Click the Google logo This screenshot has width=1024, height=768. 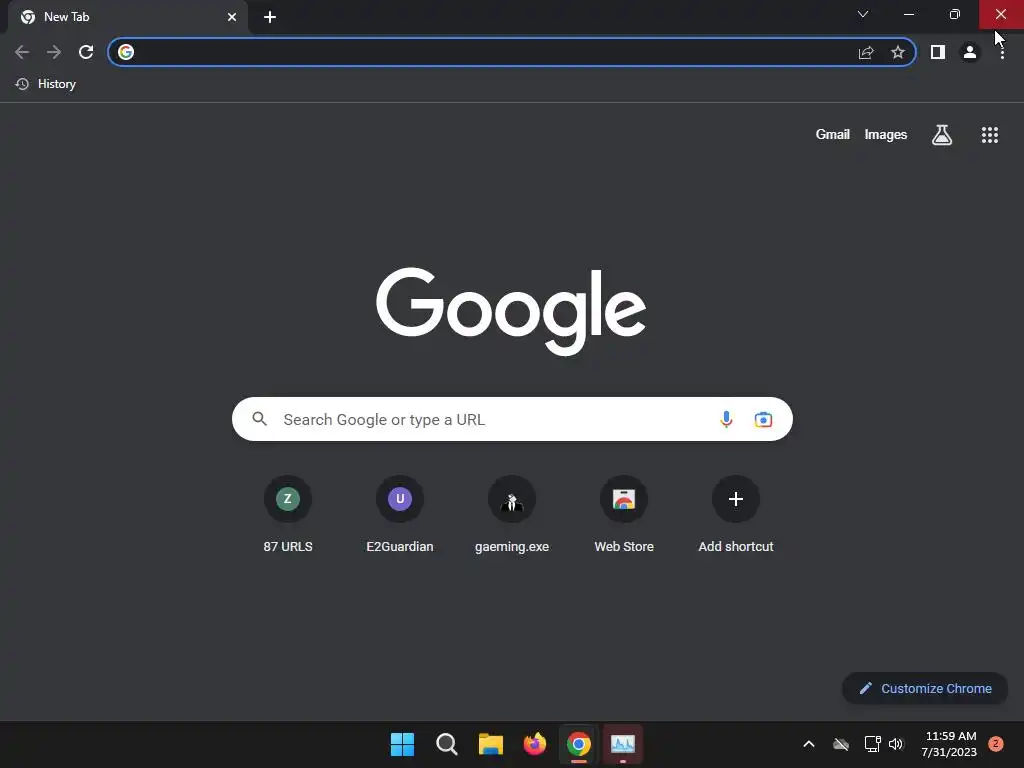511,312
